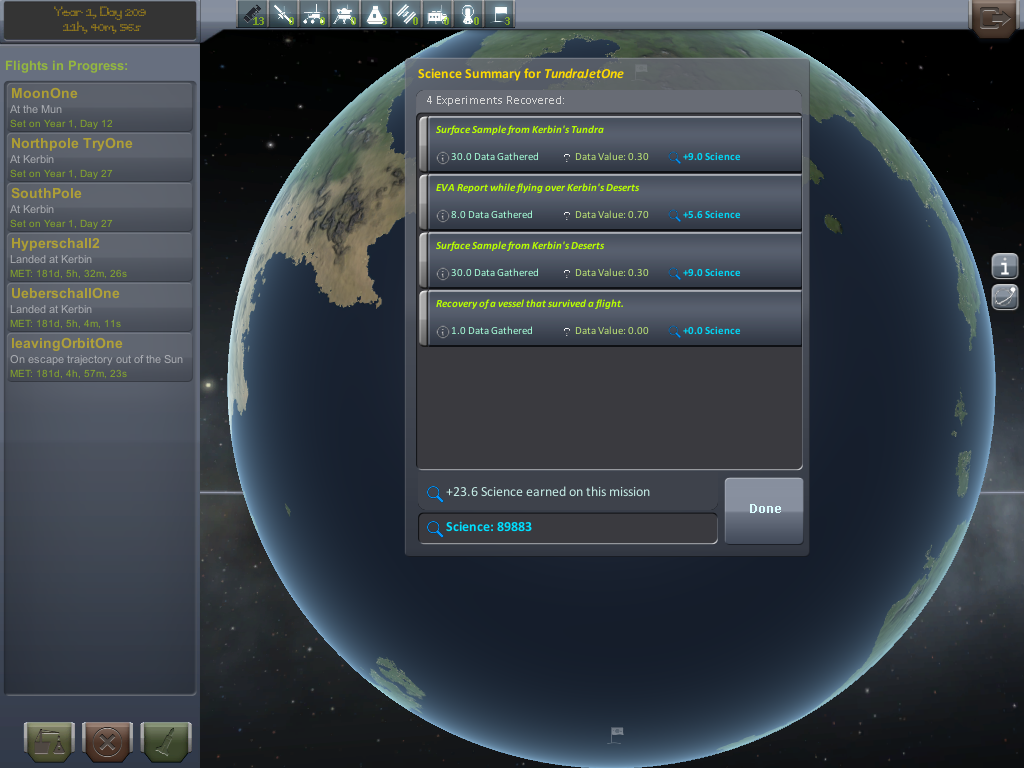
Task: Toggle the probes filter
Action: 283,14
